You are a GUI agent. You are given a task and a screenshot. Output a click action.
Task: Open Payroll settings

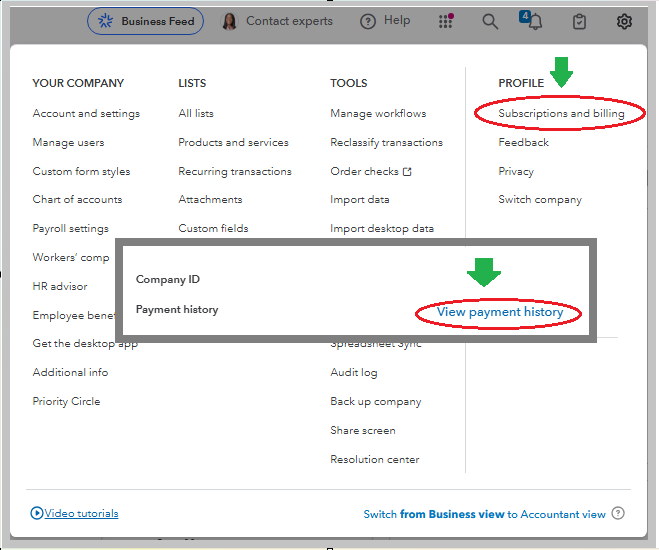[x=71, y=229]
